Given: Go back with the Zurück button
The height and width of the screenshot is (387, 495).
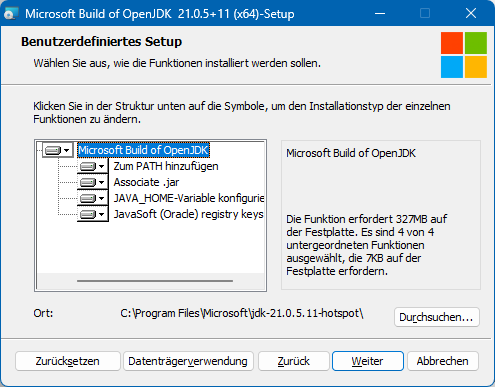Looking at the screenshot, I should pyautogui.click(x=294, y=361).
